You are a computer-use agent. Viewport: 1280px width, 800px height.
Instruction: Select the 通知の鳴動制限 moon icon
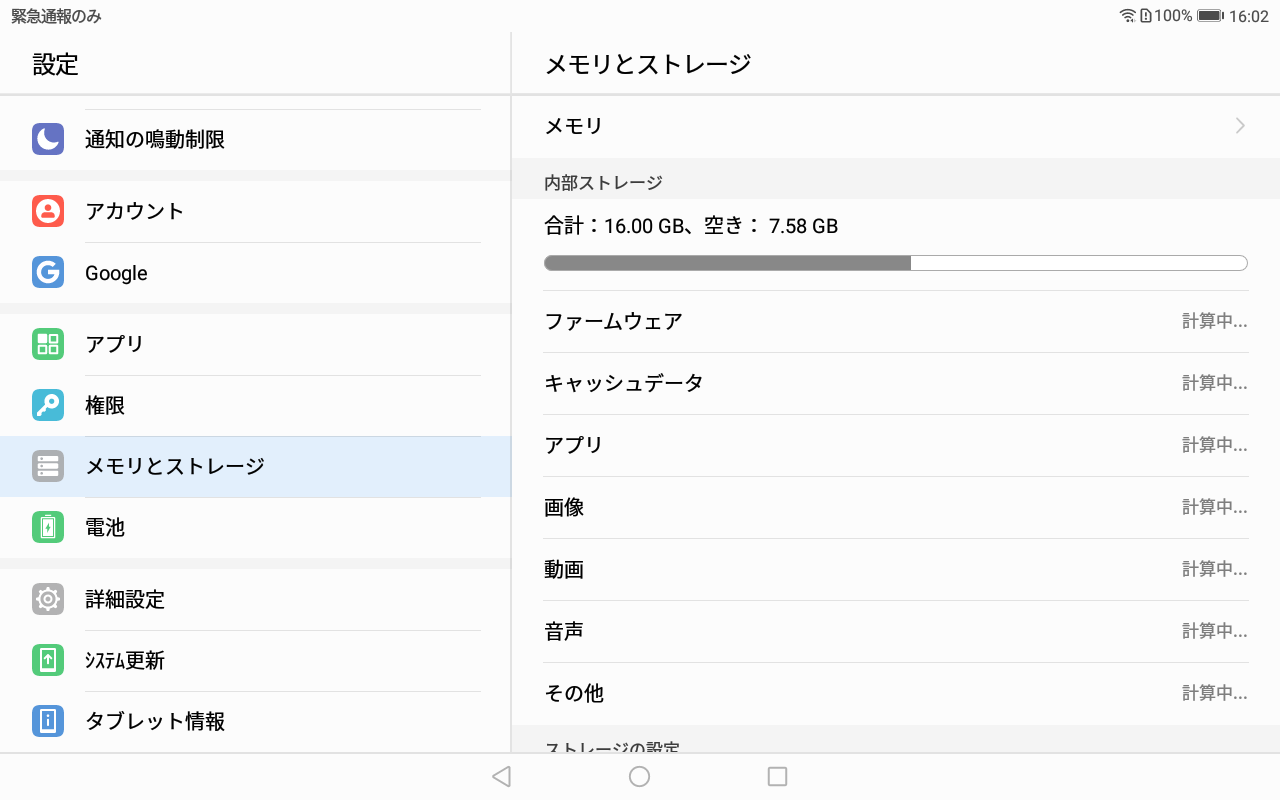pyautogui.click(x=47, y=139)
